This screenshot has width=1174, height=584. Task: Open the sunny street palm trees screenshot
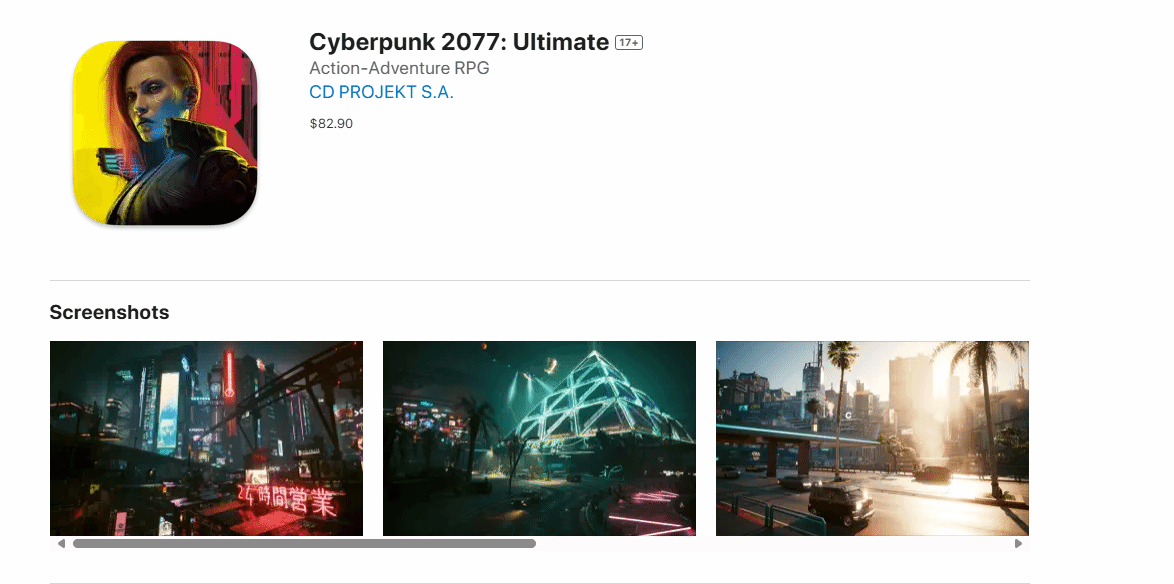tap(872, 438)
